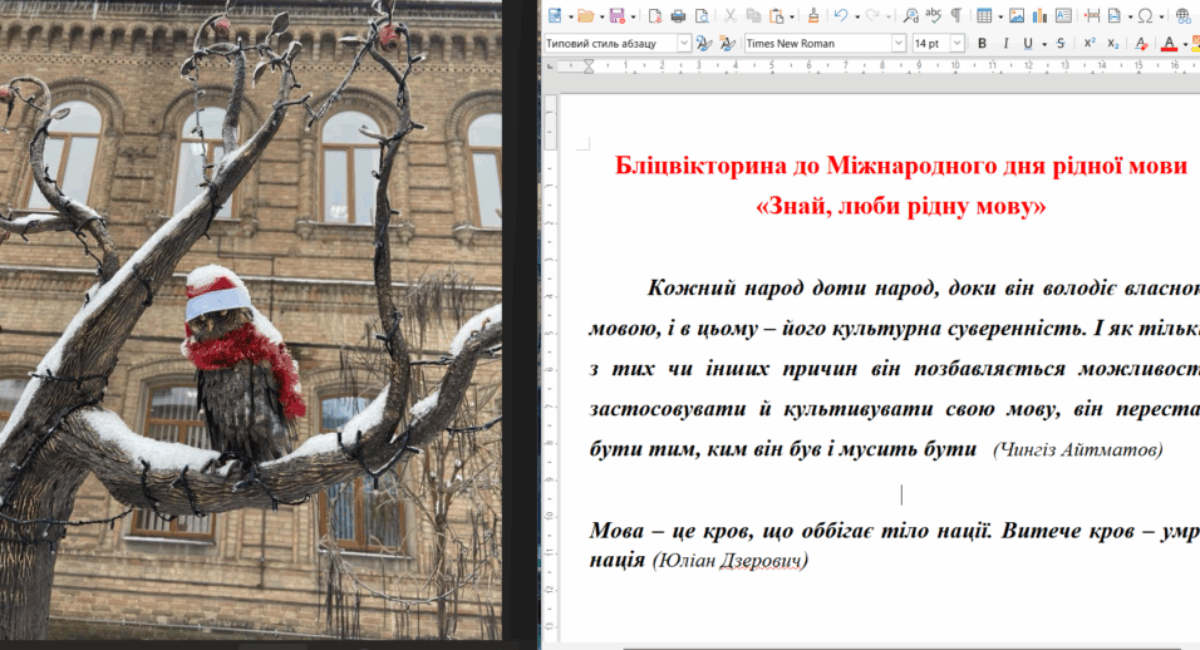Click the Undo arrow icon
Image resolution: width=1200 pixels, height=650 pixels.
click(x=841, y=15)
